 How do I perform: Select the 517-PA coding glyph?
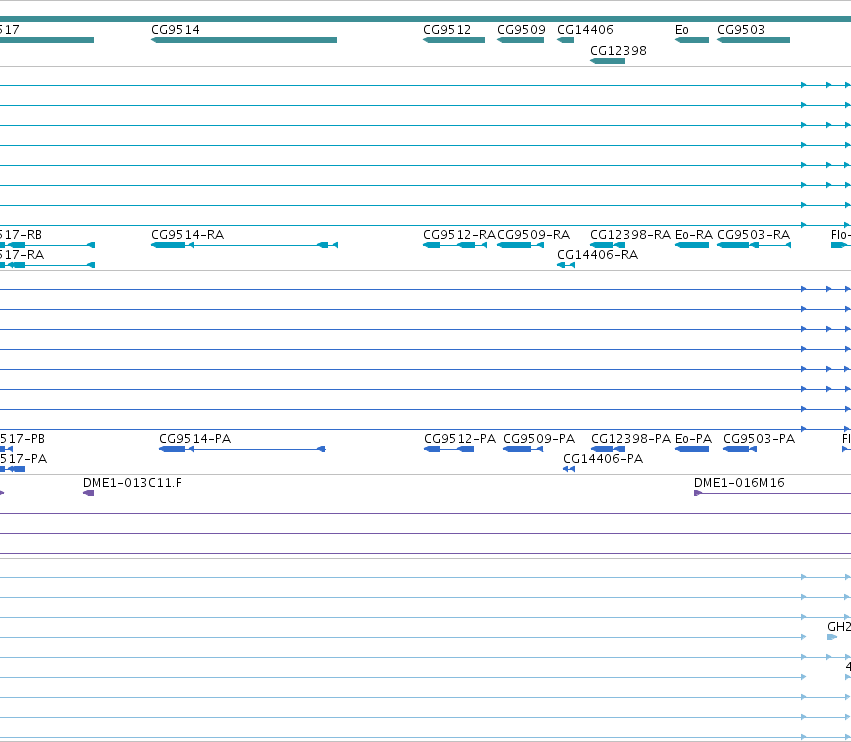[12, 470]
